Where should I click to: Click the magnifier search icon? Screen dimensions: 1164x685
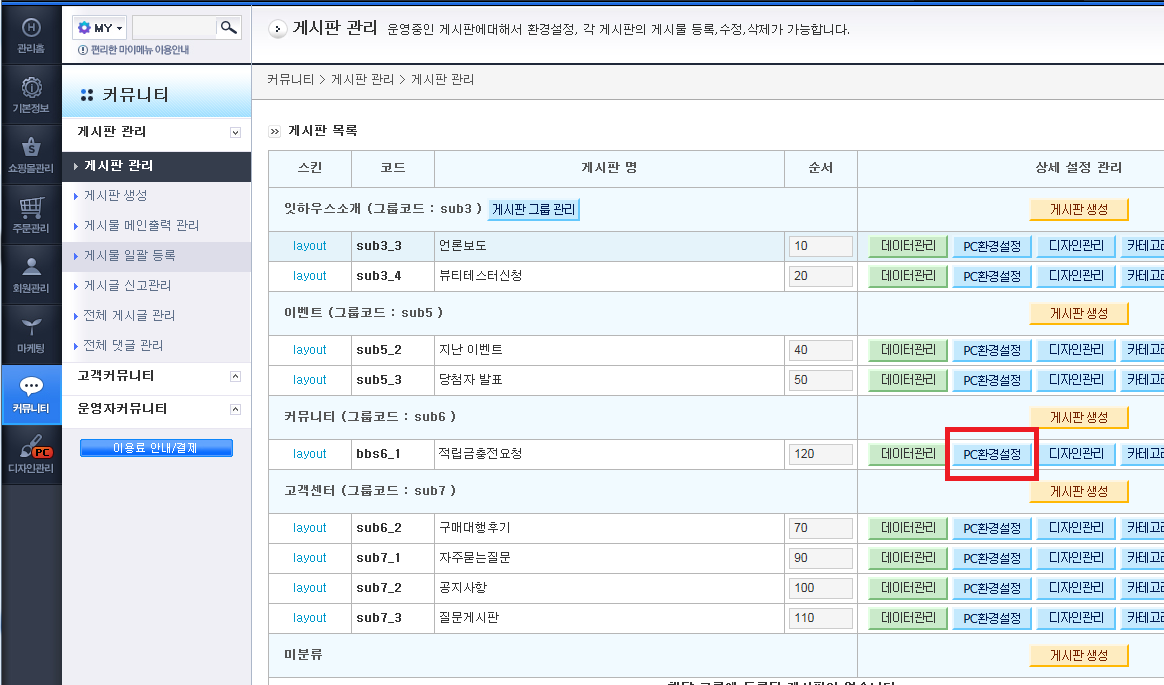point(229,27)
